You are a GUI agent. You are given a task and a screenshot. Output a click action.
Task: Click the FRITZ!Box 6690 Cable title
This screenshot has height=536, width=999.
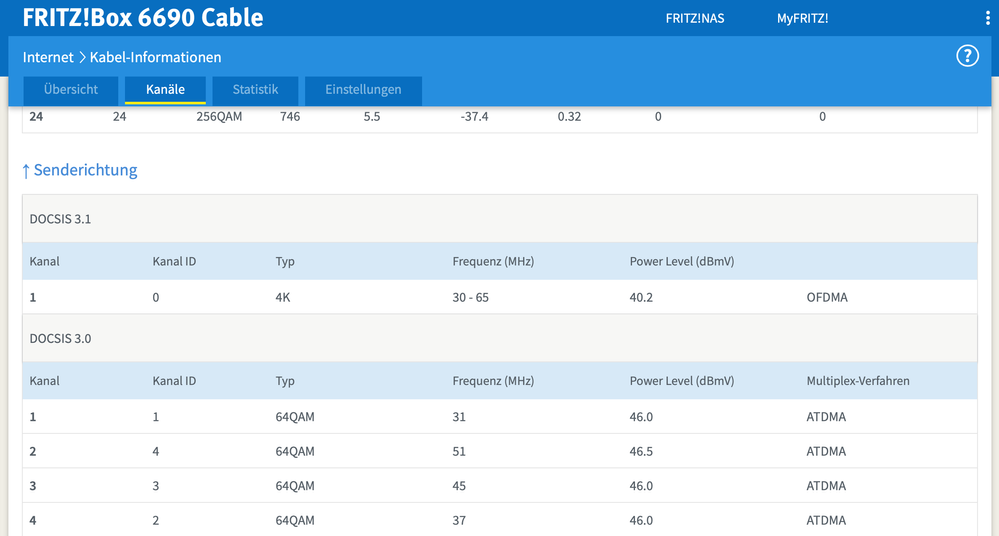(x=143, y=18)
